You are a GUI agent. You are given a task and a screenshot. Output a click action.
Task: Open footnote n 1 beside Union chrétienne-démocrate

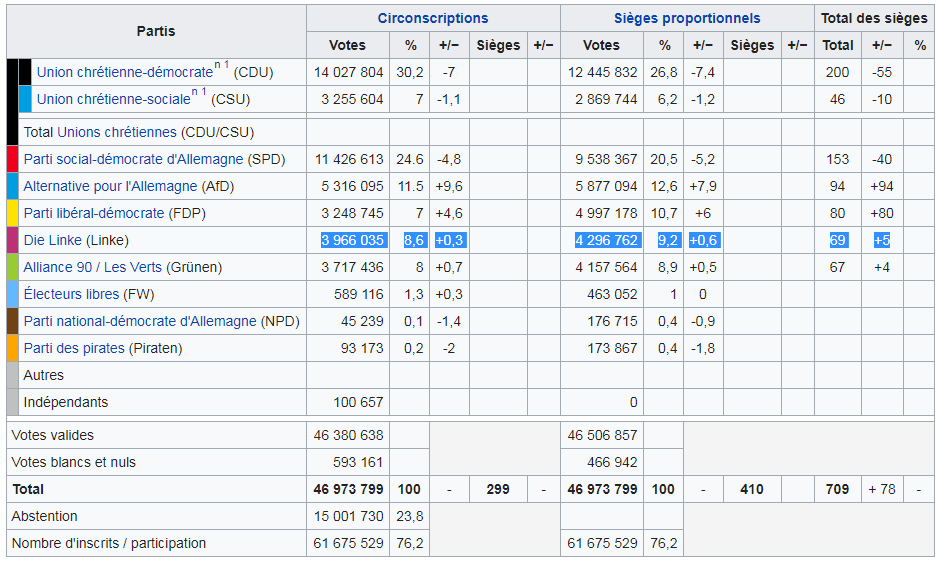tap(222, 66)
